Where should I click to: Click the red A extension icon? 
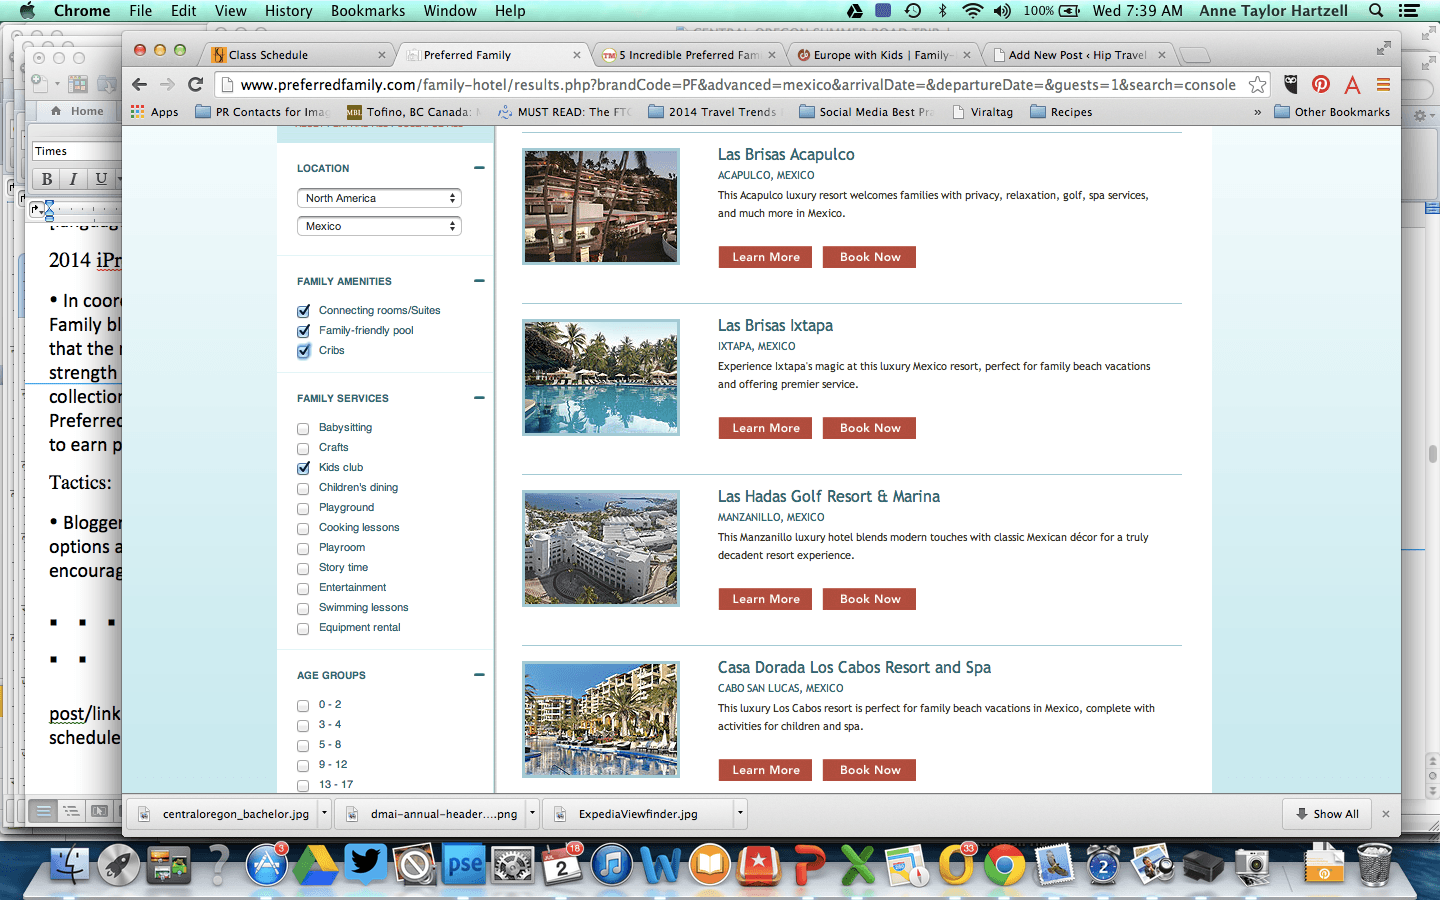(1353, 85)
